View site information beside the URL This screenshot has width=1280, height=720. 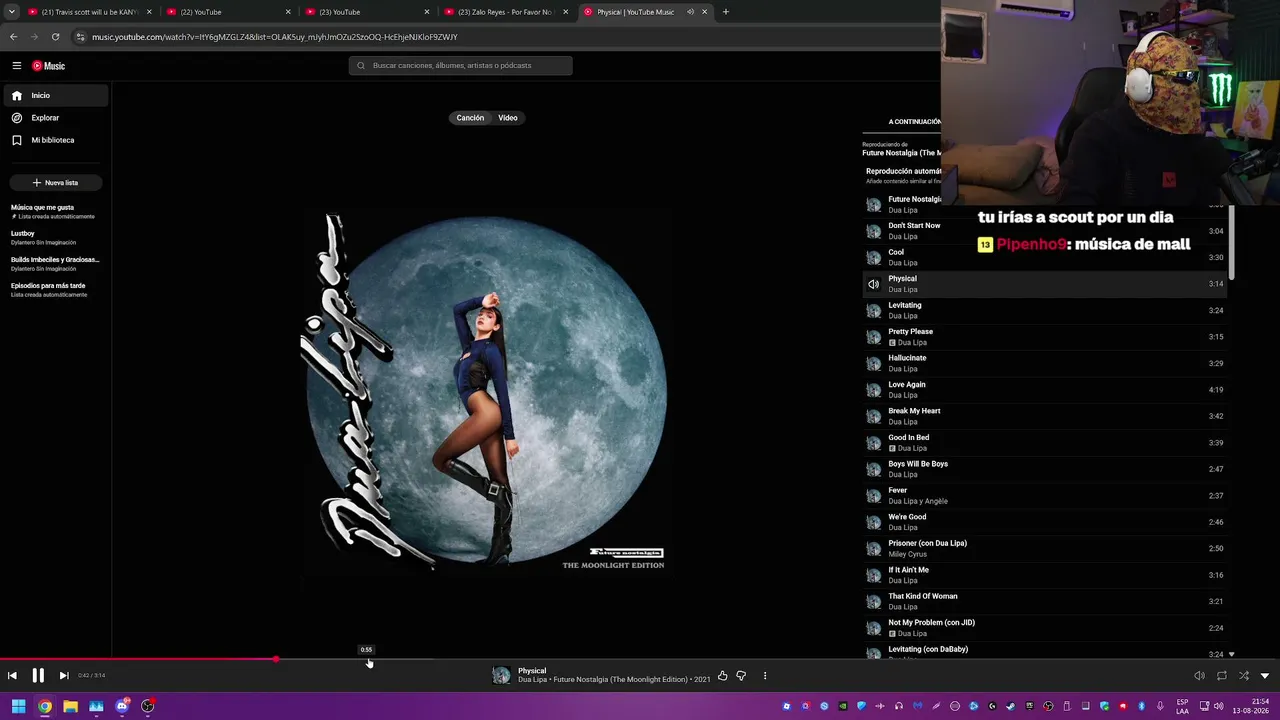80,37
